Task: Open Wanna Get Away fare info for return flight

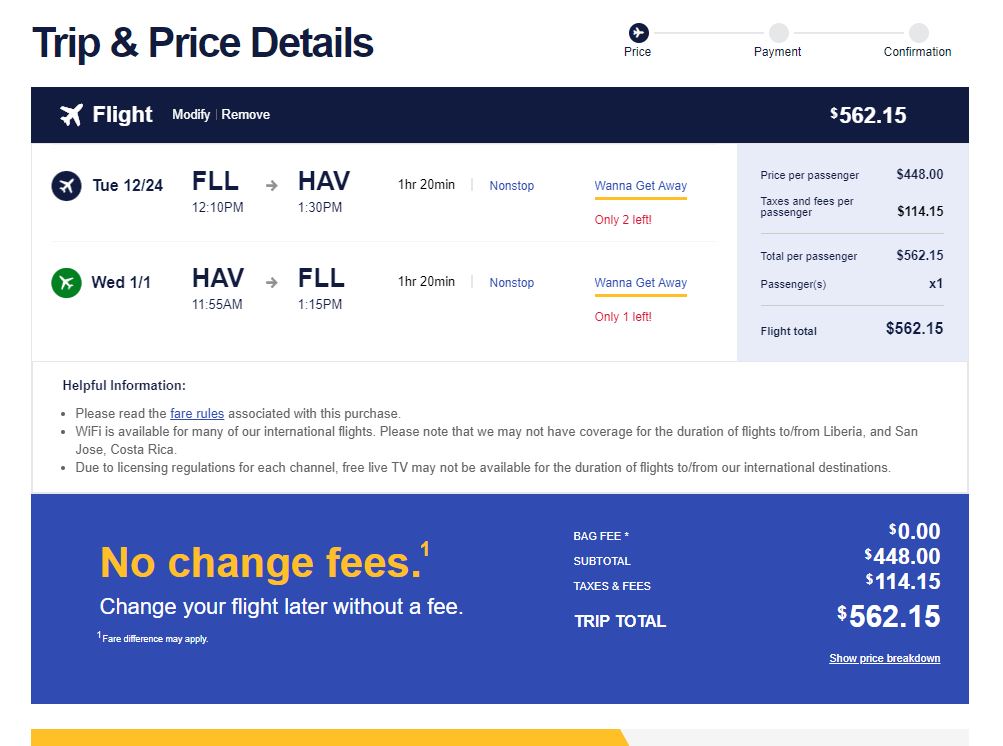Action: pyautogui.click(x=640, y=283)
